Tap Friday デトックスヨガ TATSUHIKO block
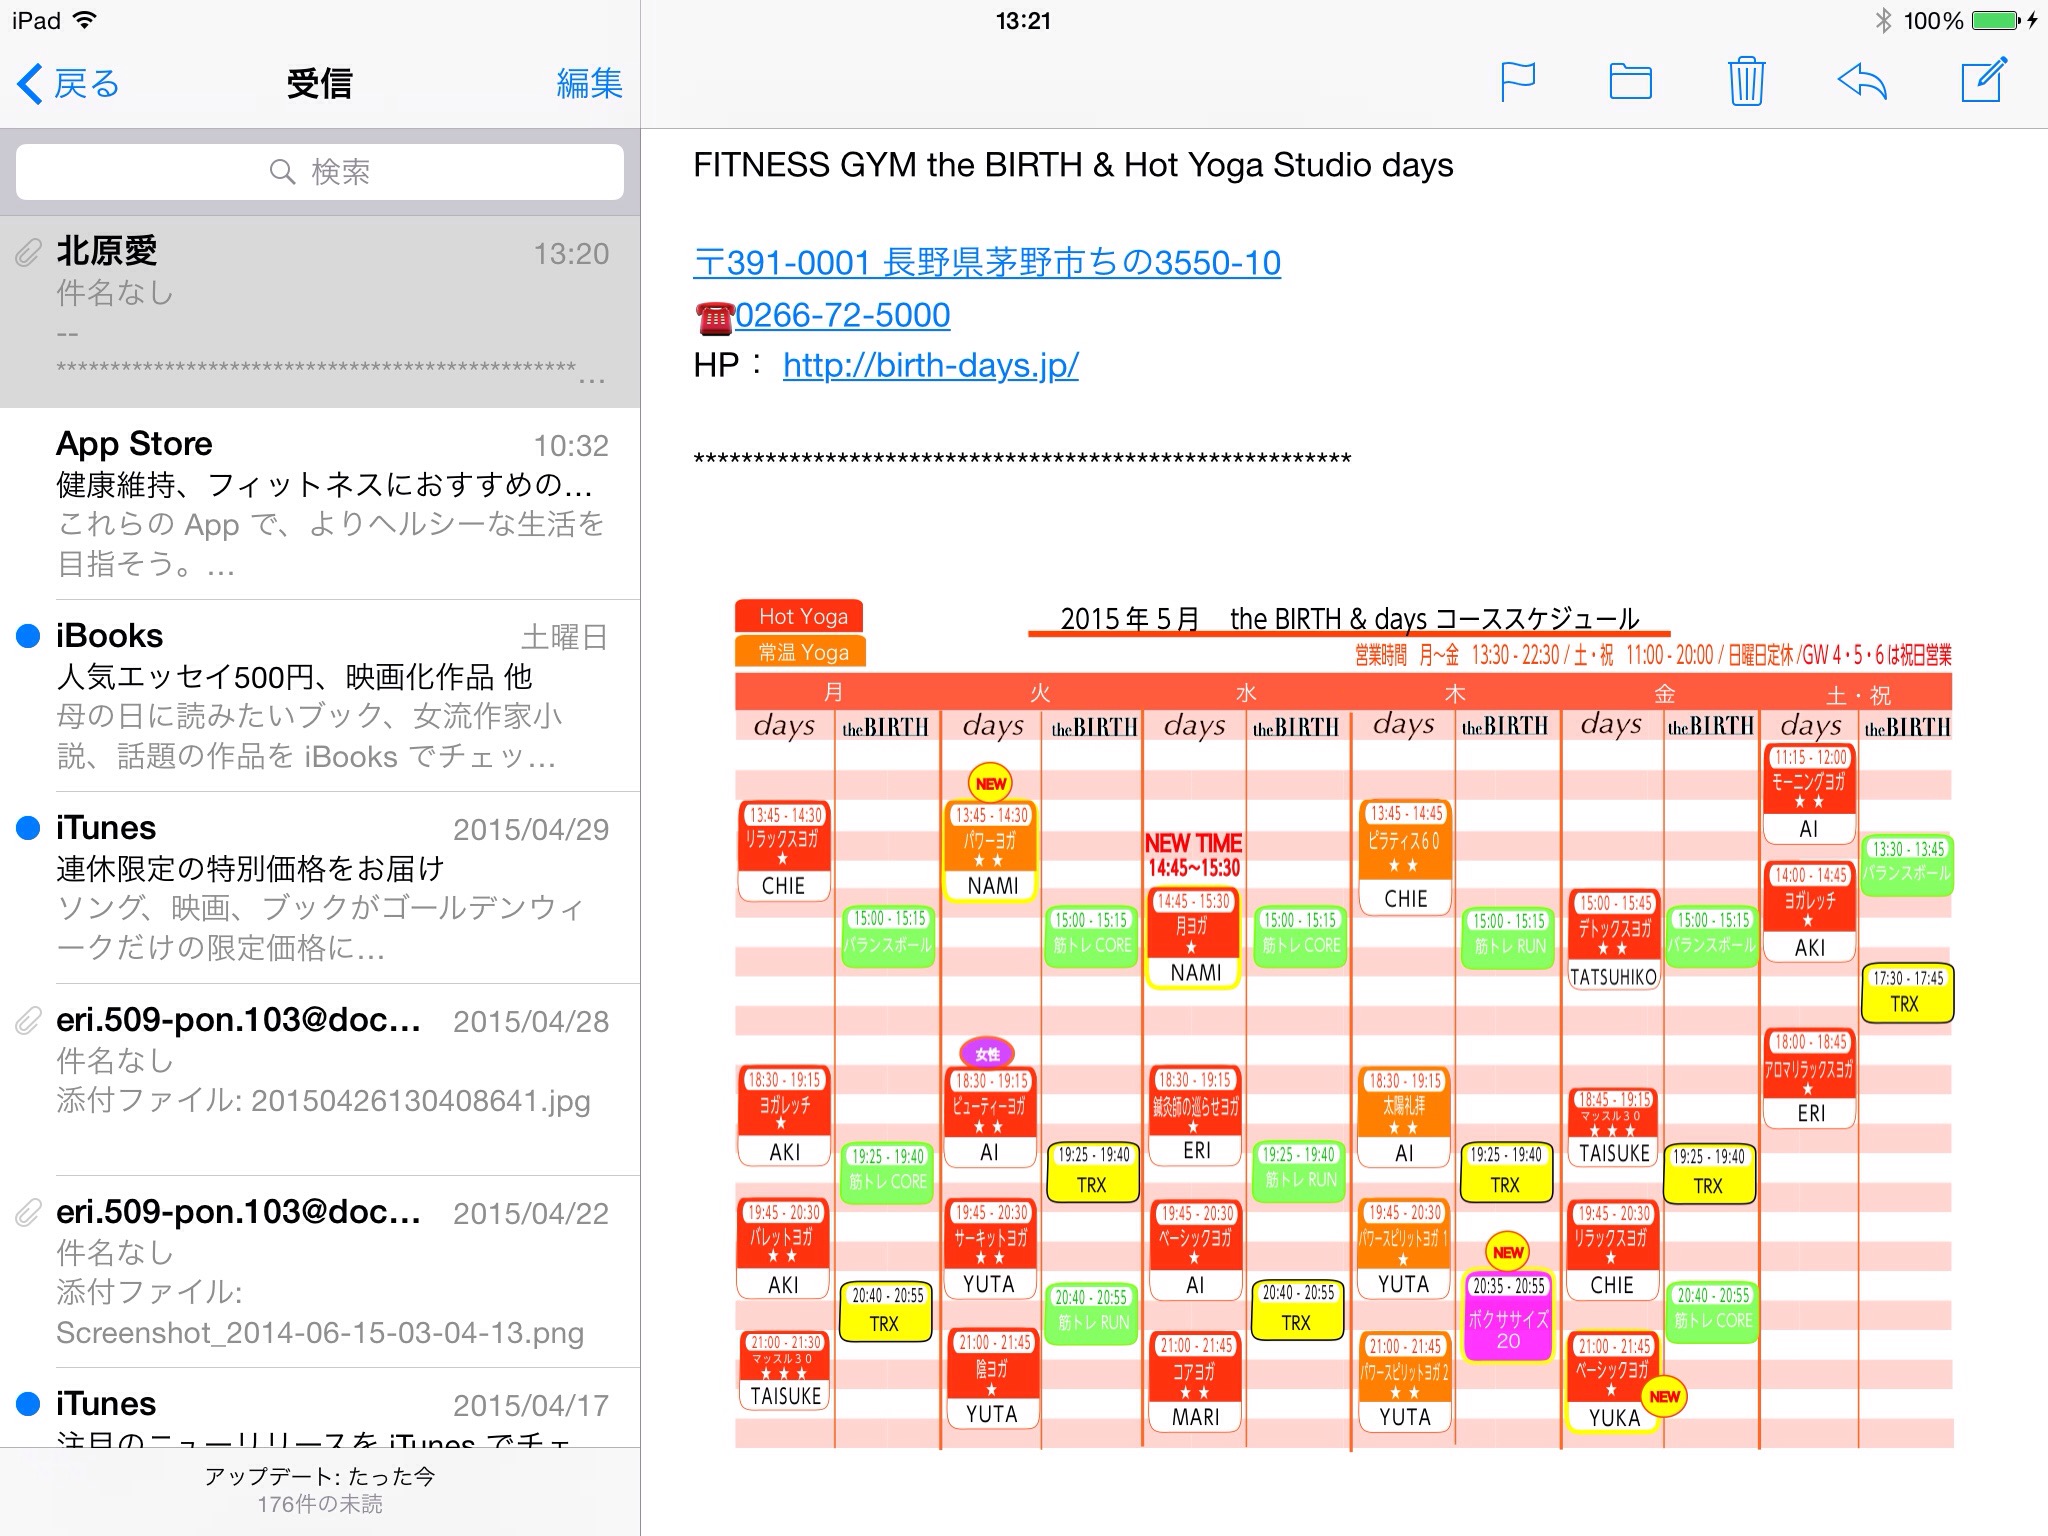Viewport: 2048px width, 1536px height. point(1613,939)
